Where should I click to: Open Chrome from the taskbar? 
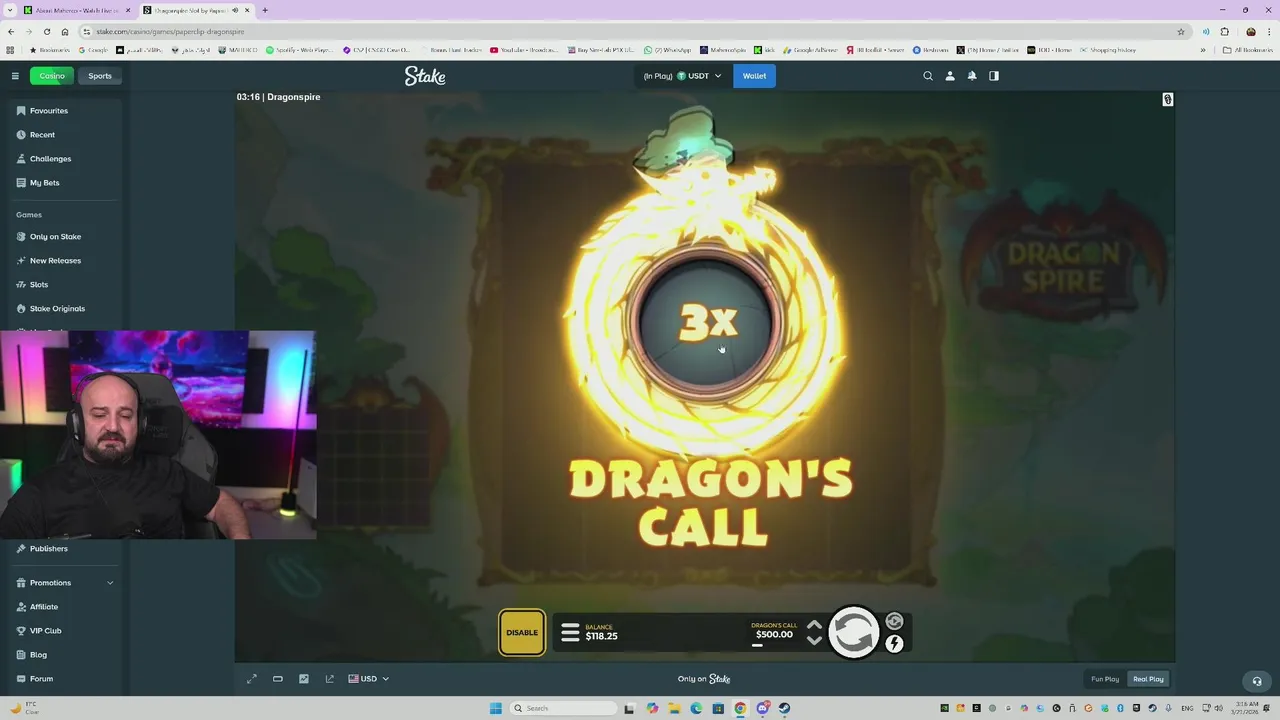740,708
